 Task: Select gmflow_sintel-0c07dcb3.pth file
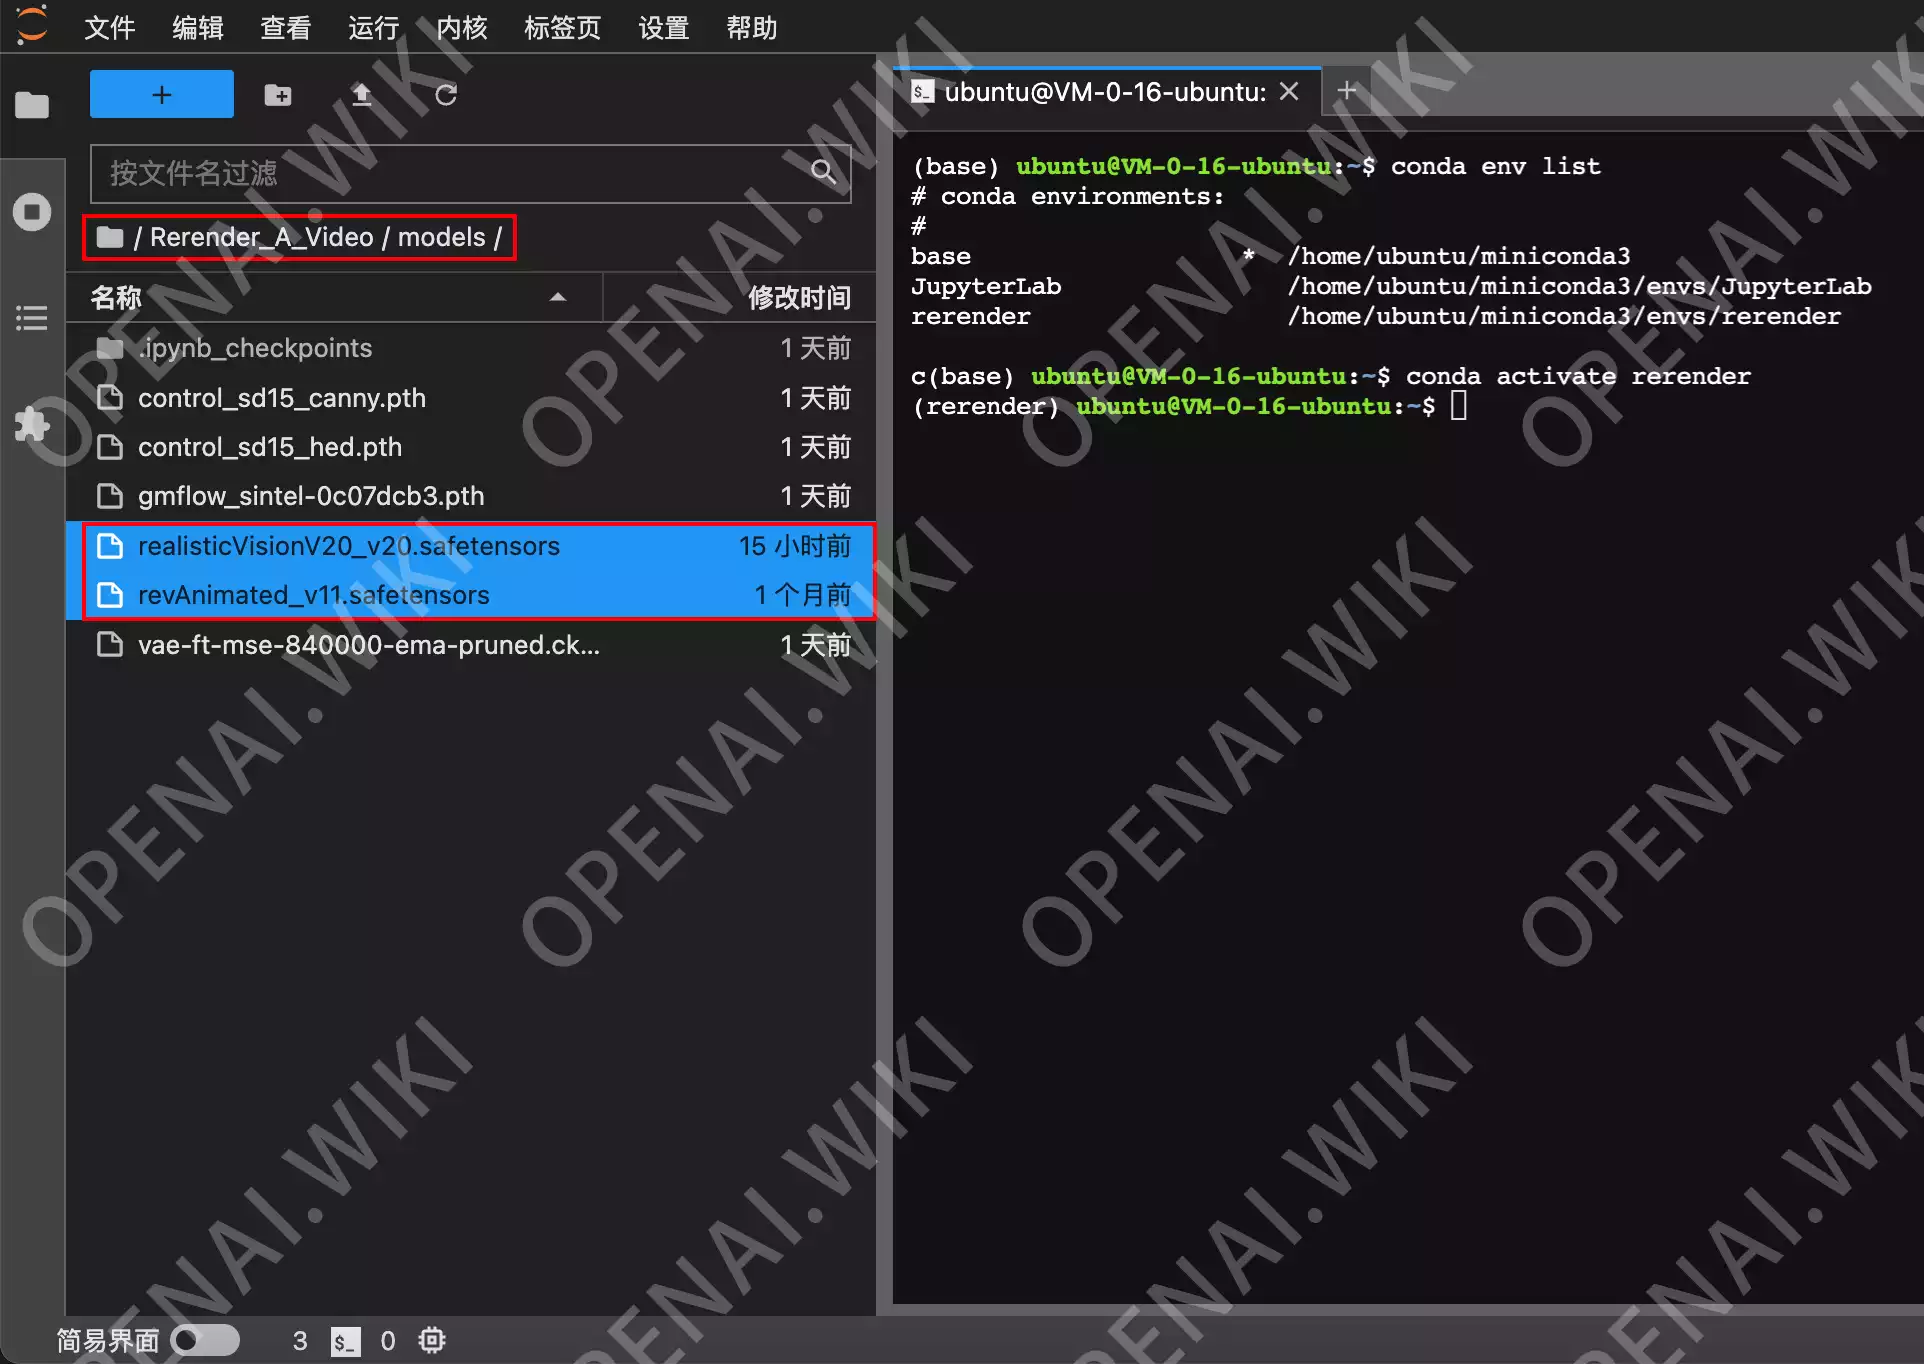[471, 496]
